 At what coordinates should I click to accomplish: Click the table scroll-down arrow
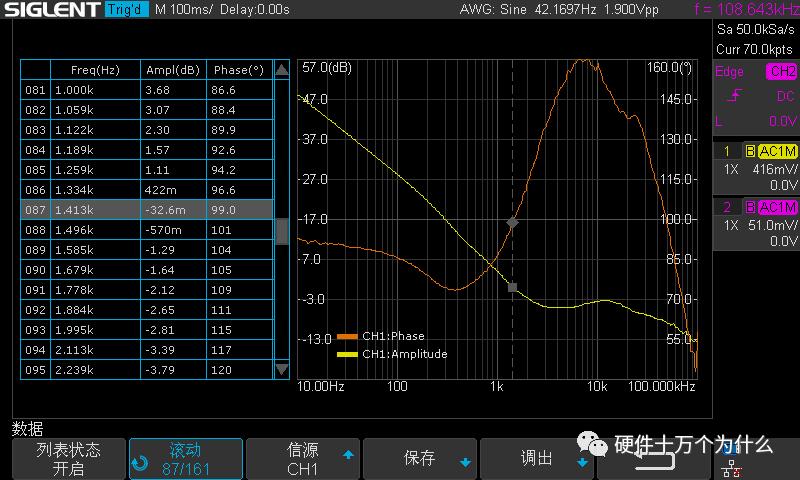click(x=282, y=369)
